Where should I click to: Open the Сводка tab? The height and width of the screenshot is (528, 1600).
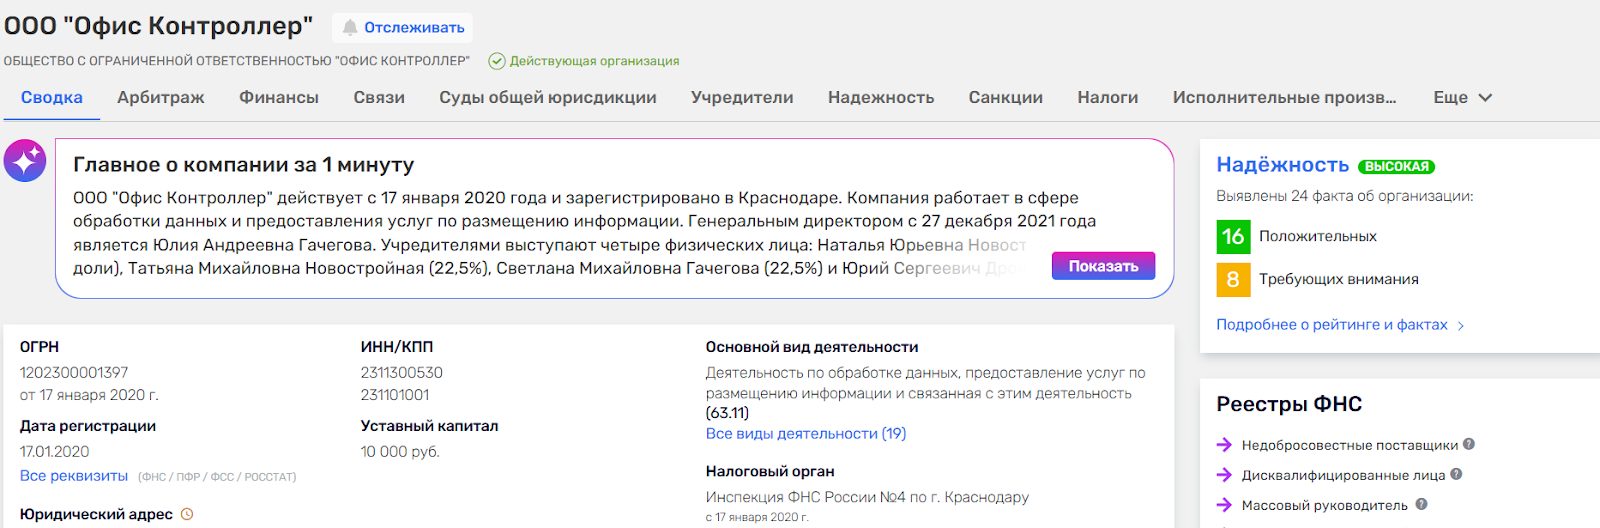click(x=52, y=97)
